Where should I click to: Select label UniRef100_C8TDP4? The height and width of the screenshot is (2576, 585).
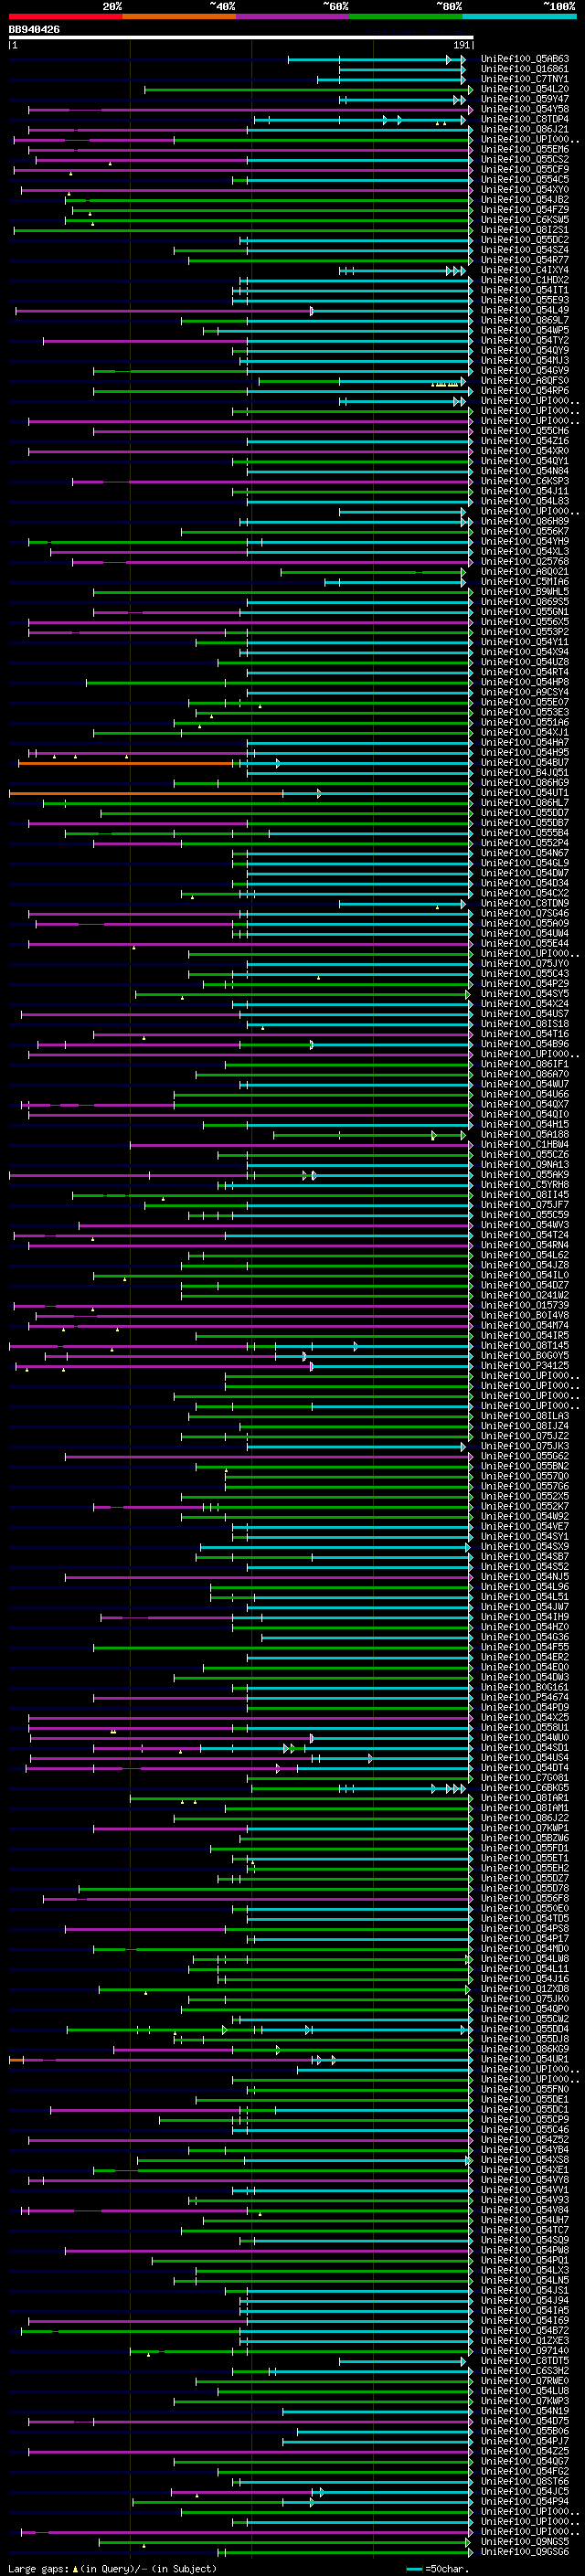525,119
